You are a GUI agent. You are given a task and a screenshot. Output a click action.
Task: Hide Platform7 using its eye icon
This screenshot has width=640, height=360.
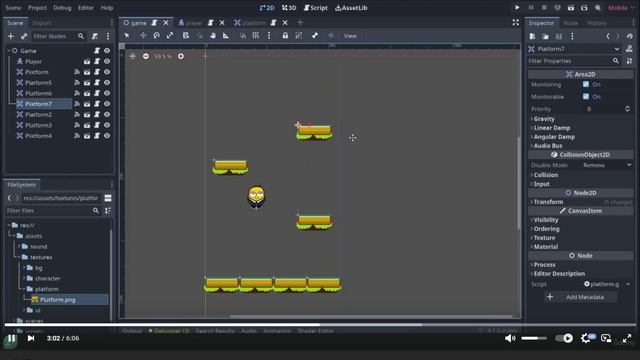point(107,104)
